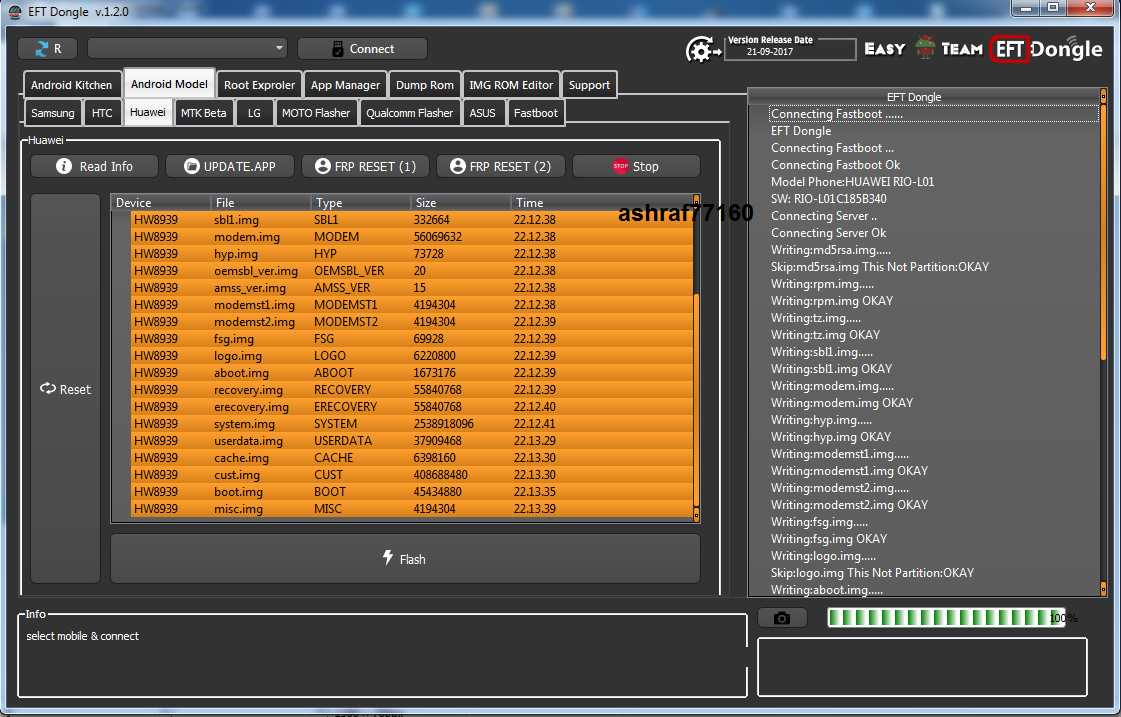
Task: Select the boot.img row
Action: point(412,492)
